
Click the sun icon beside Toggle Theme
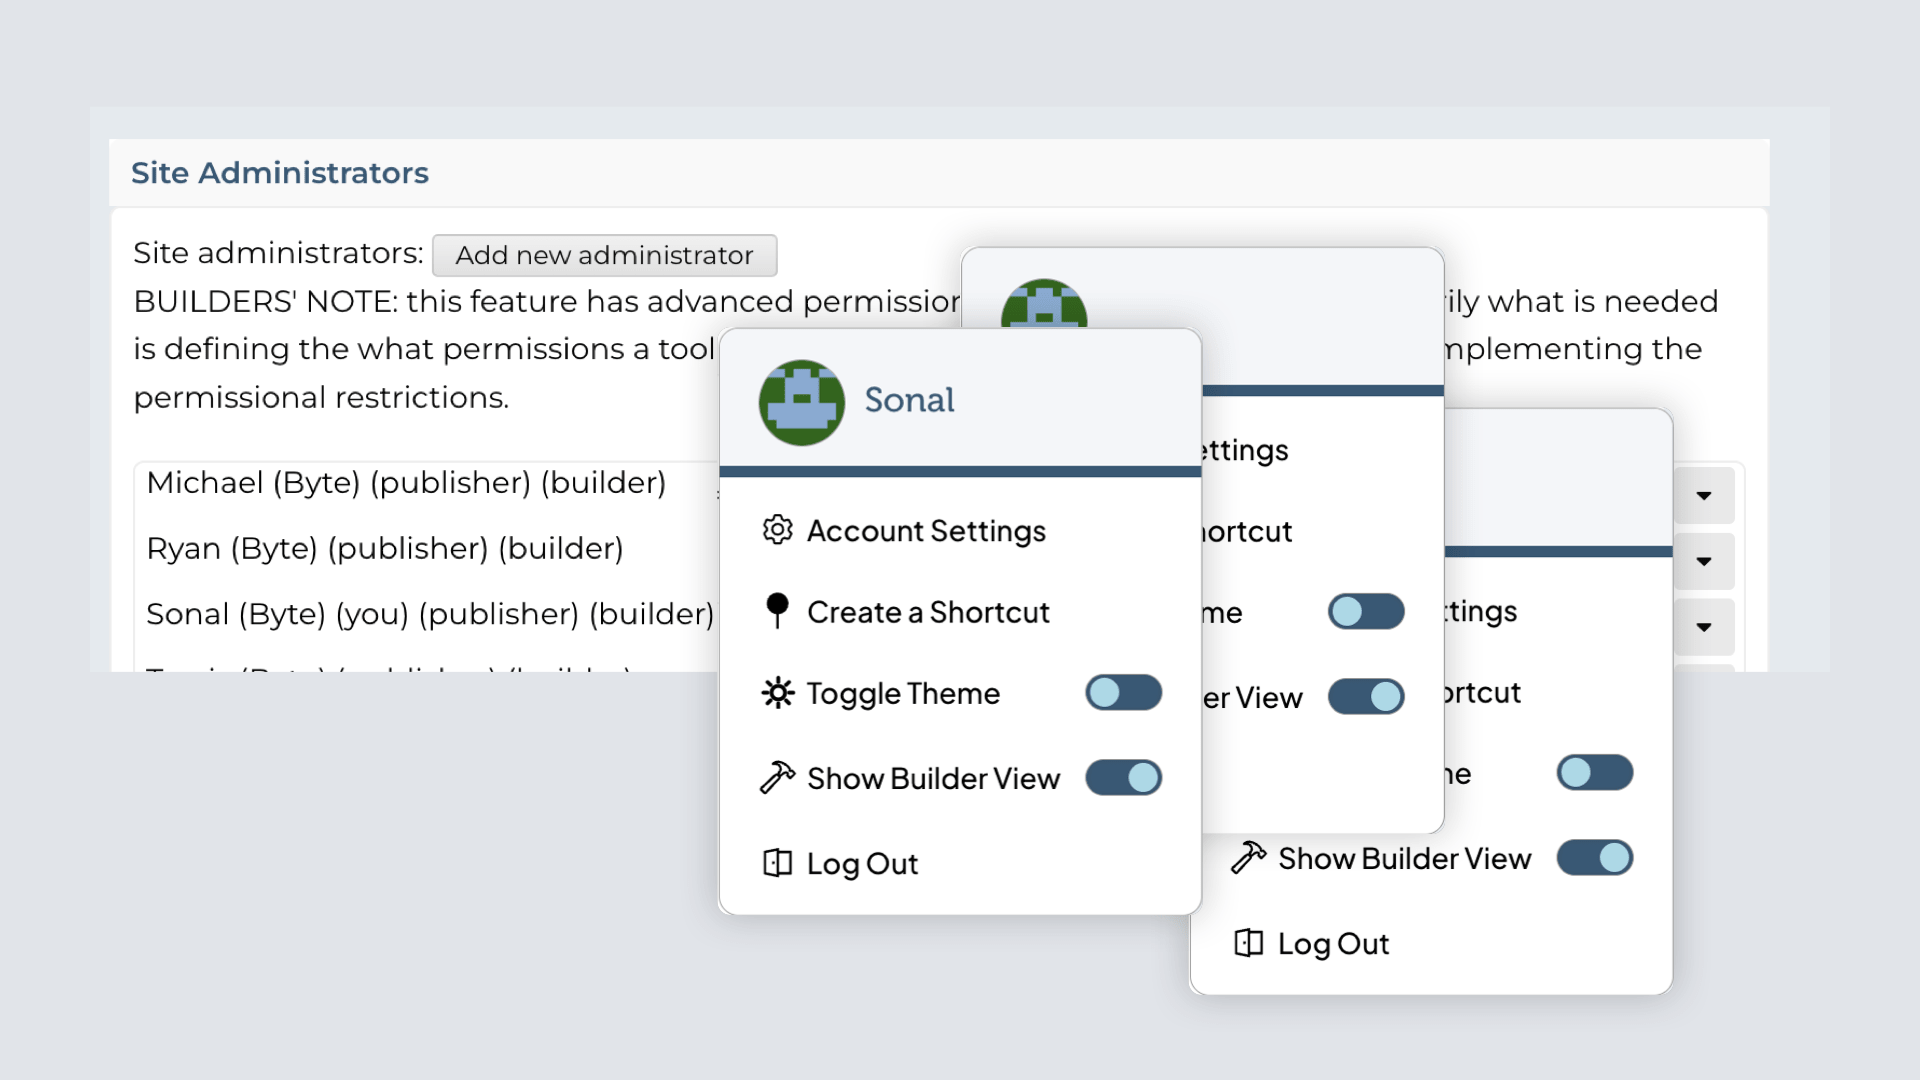point(777,693)
